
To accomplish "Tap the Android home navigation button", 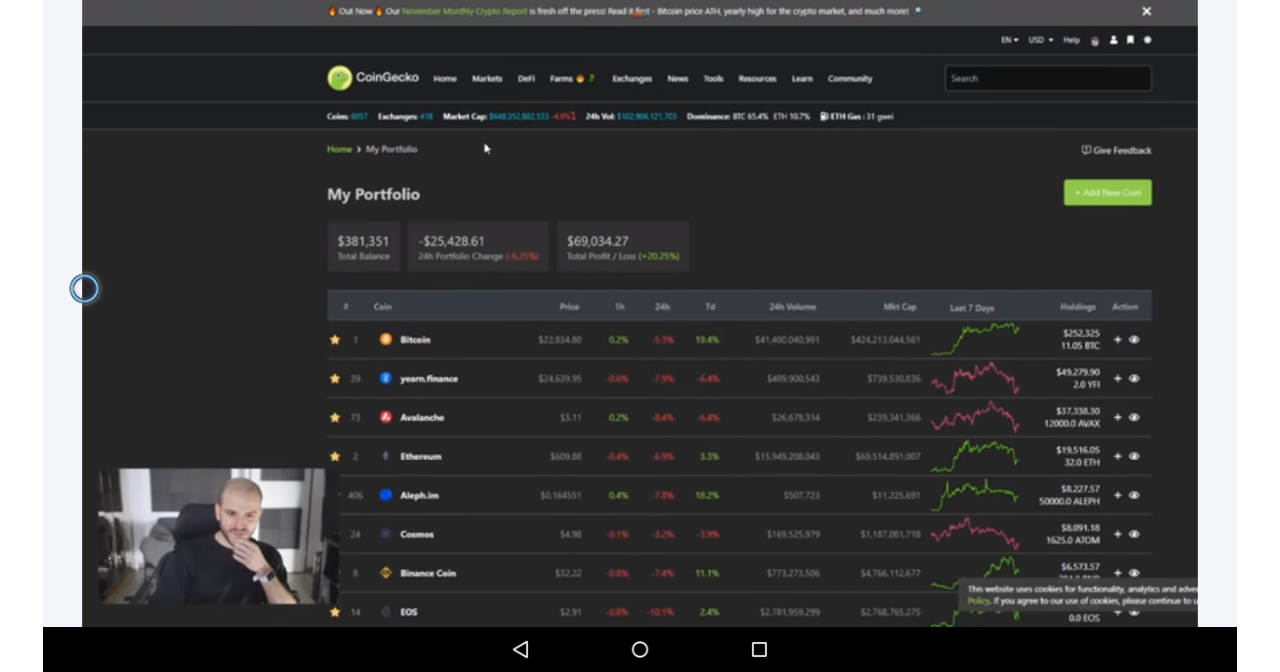I will tap(640, 649).
